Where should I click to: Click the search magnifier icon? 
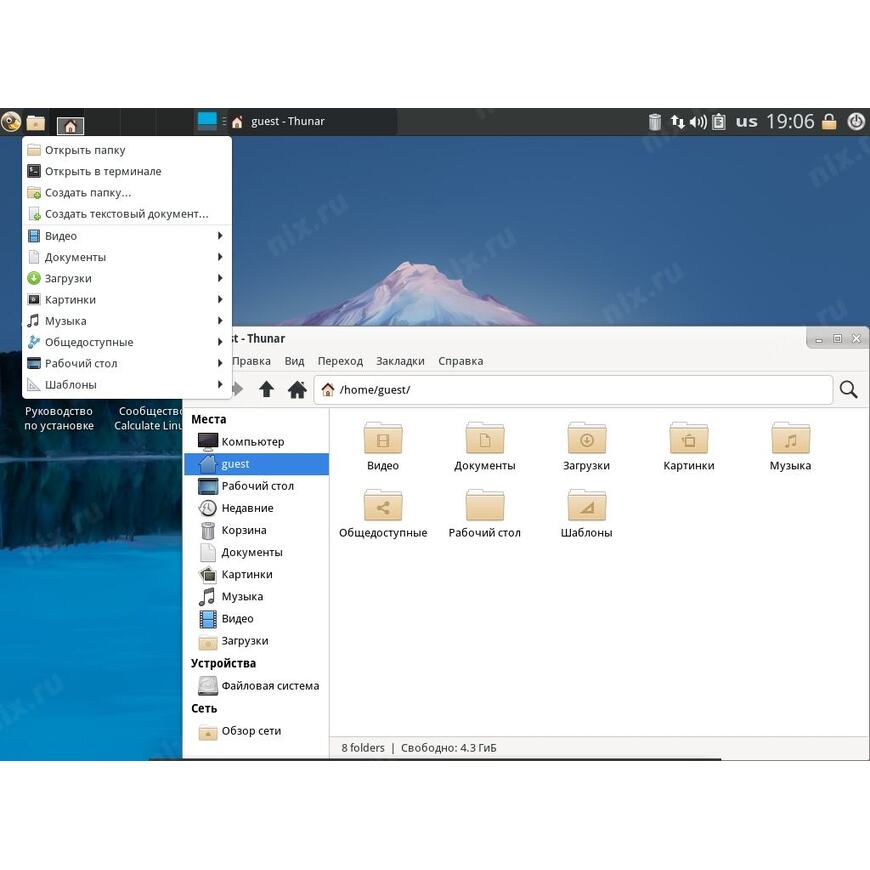pyautogui.click(x=848, y=389)
